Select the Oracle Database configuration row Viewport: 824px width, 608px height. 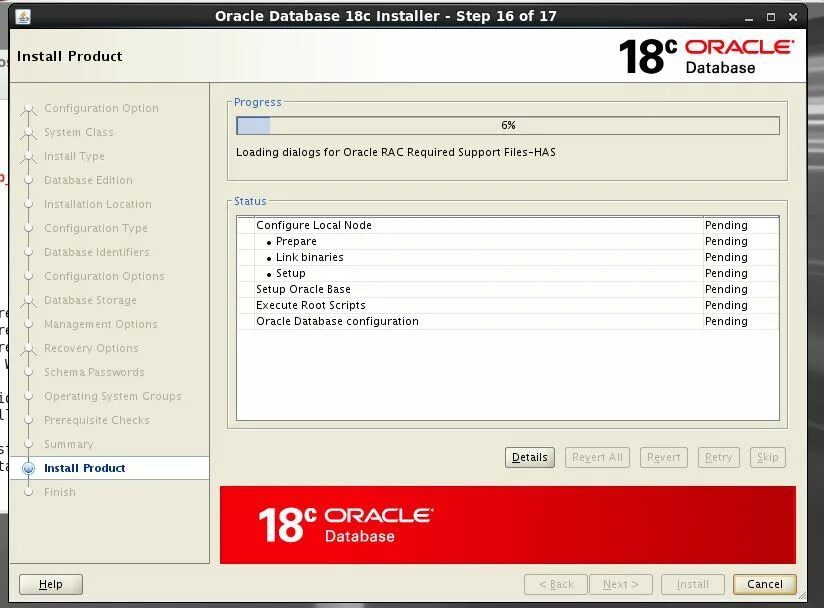508,322
